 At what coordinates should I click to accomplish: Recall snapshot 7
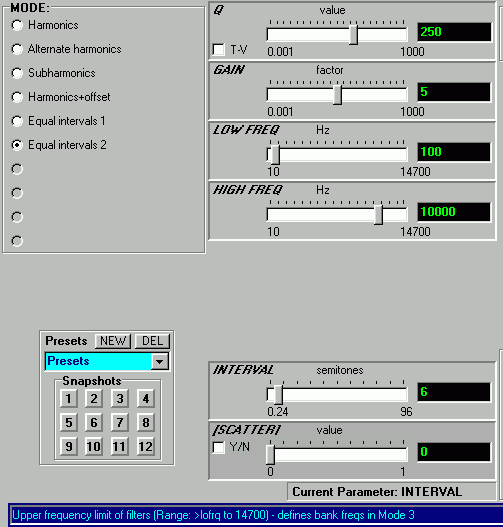pos(120,423)
